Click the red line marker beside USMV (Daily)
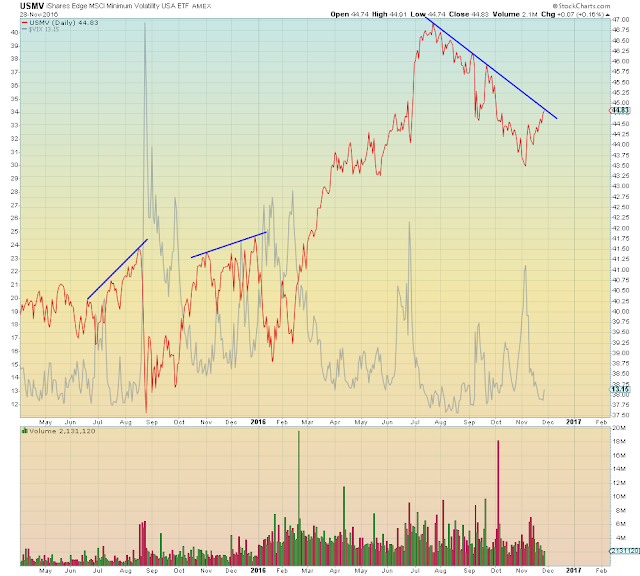 pyautogui.click(x=24, y=23)
